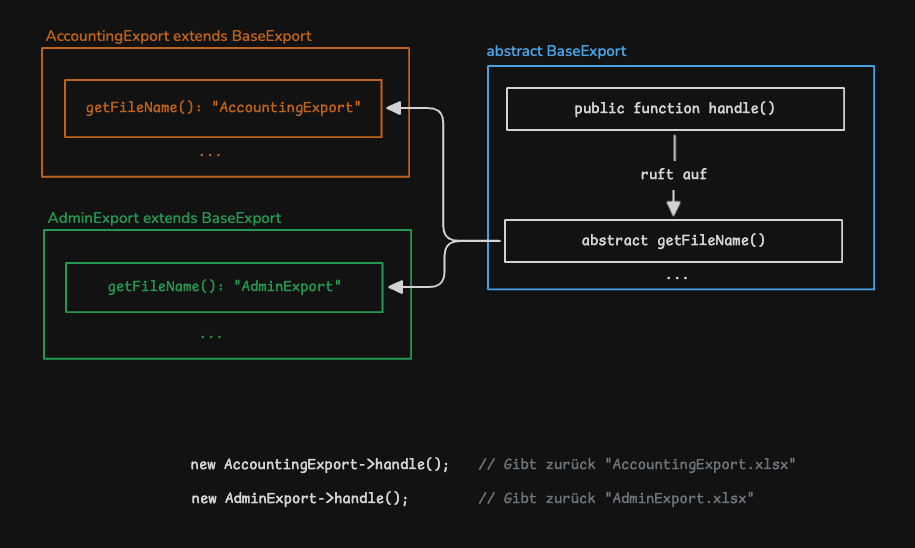Select the orange getFileName(): "AccountingExport" box
Image resolution: width=915 pixels, height=548 pixels.
pos(223,108)
